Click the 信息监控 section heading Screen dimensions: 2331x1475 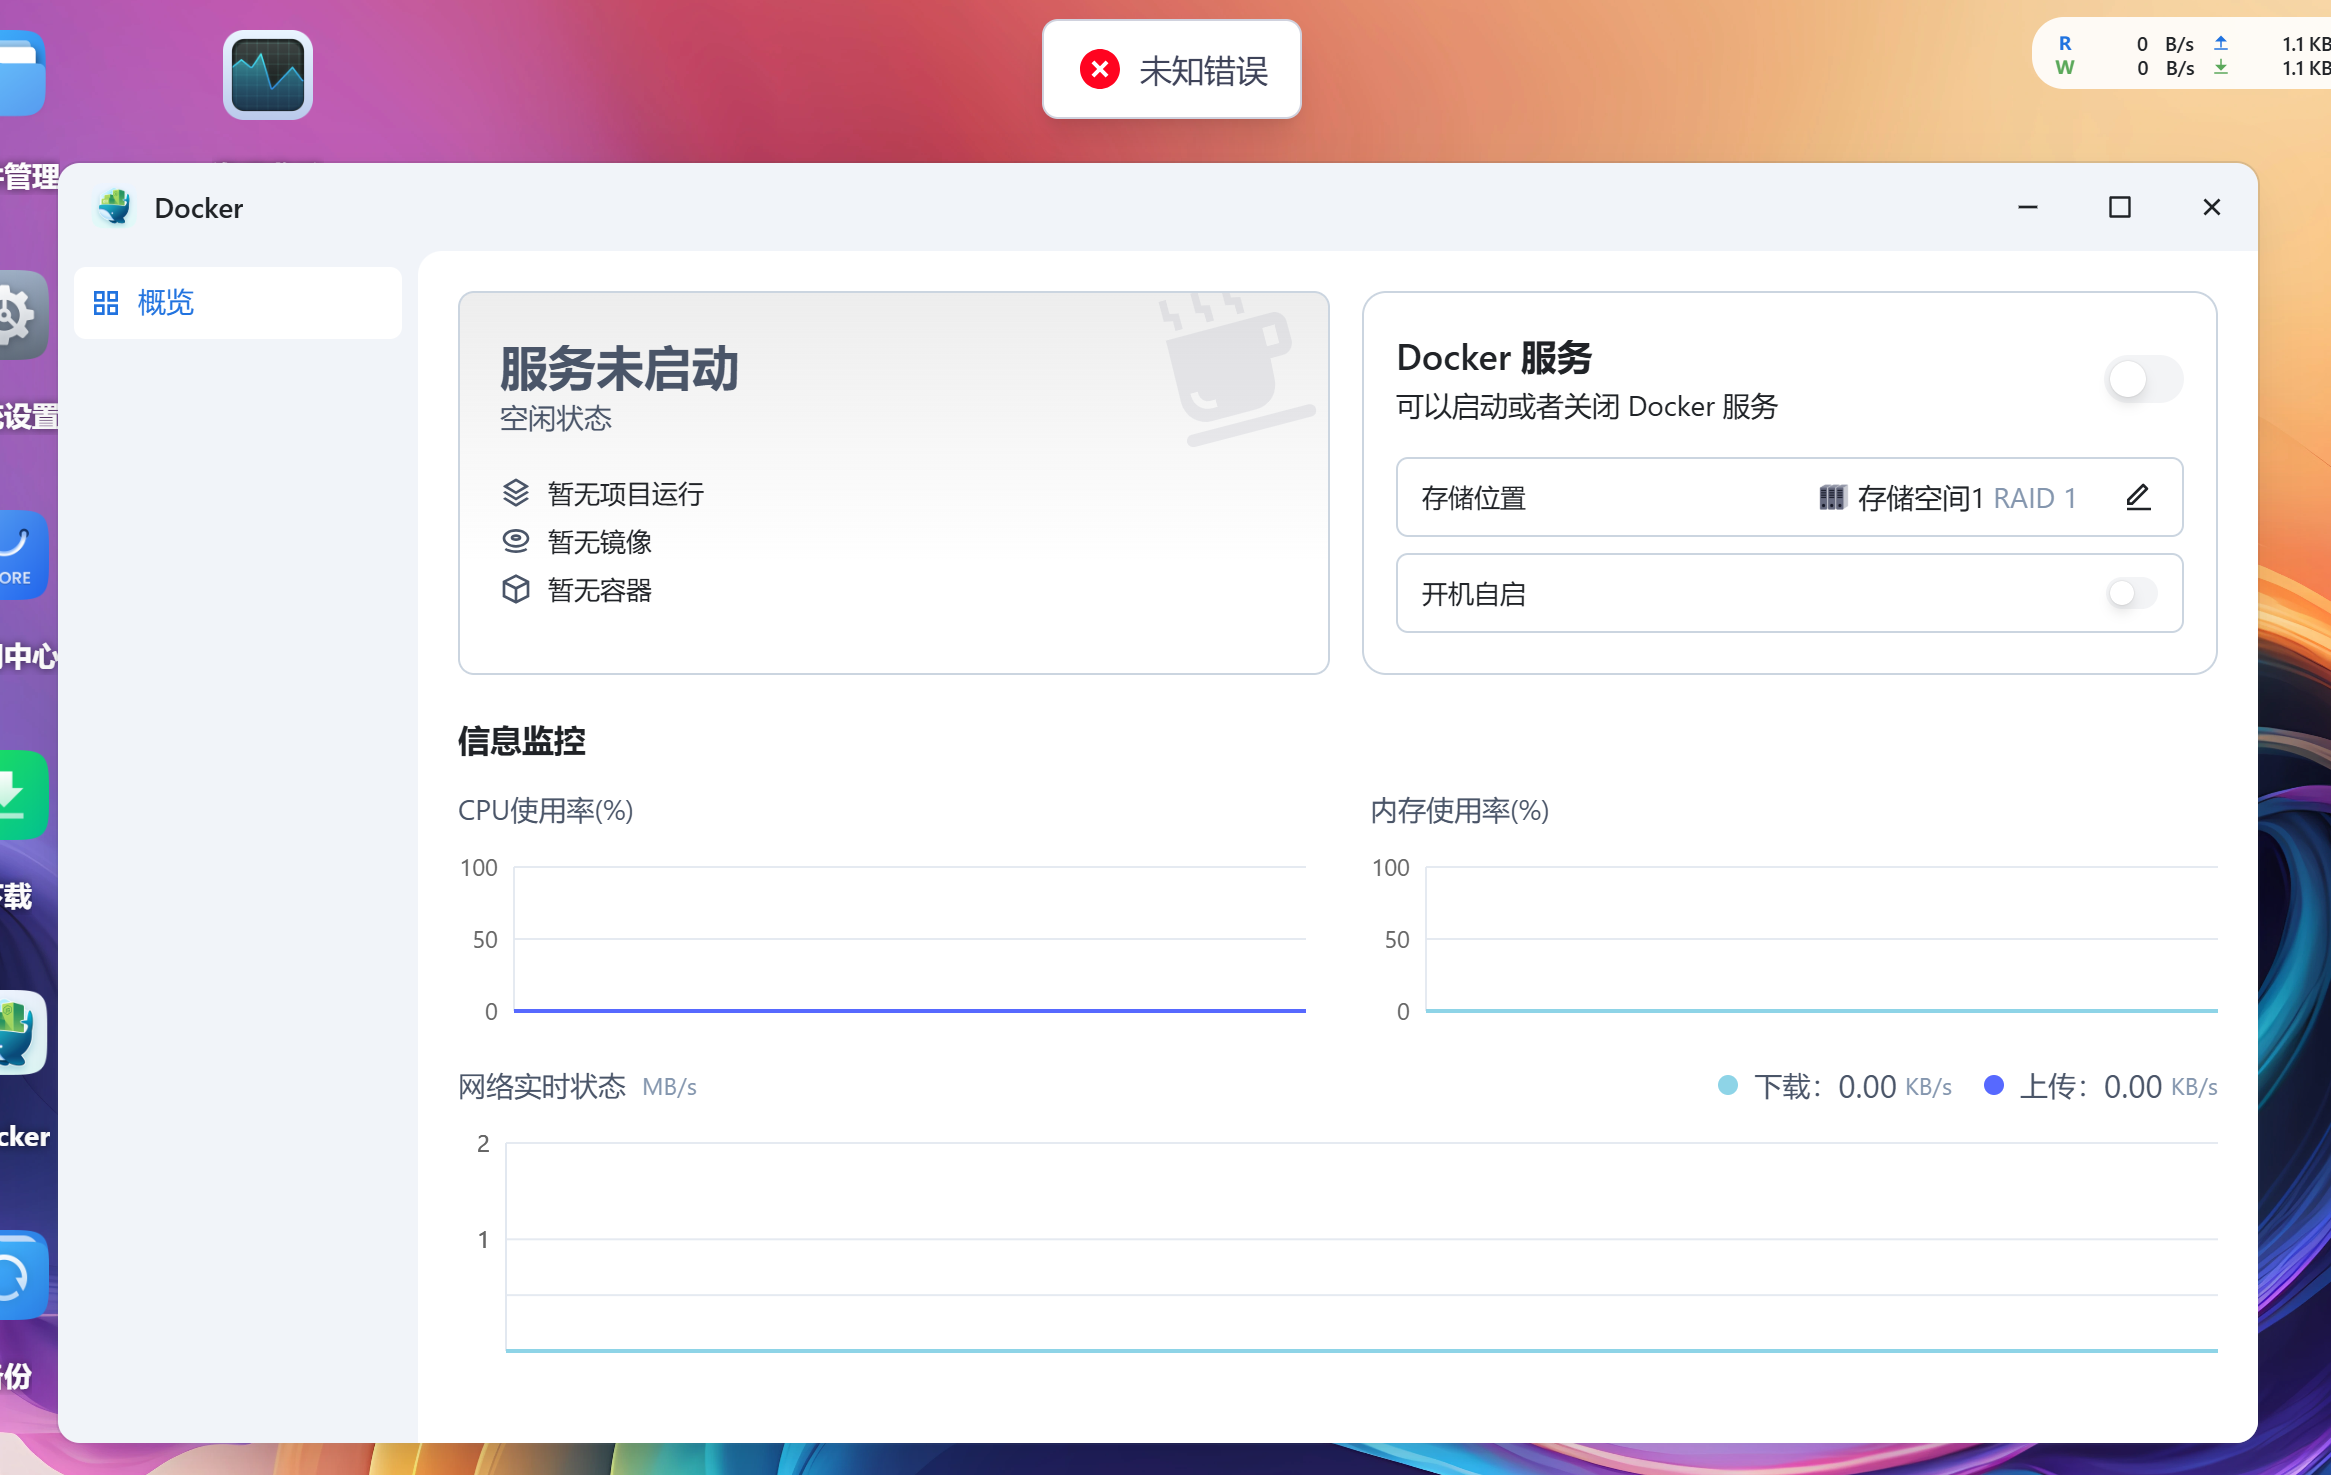(522, 741)
